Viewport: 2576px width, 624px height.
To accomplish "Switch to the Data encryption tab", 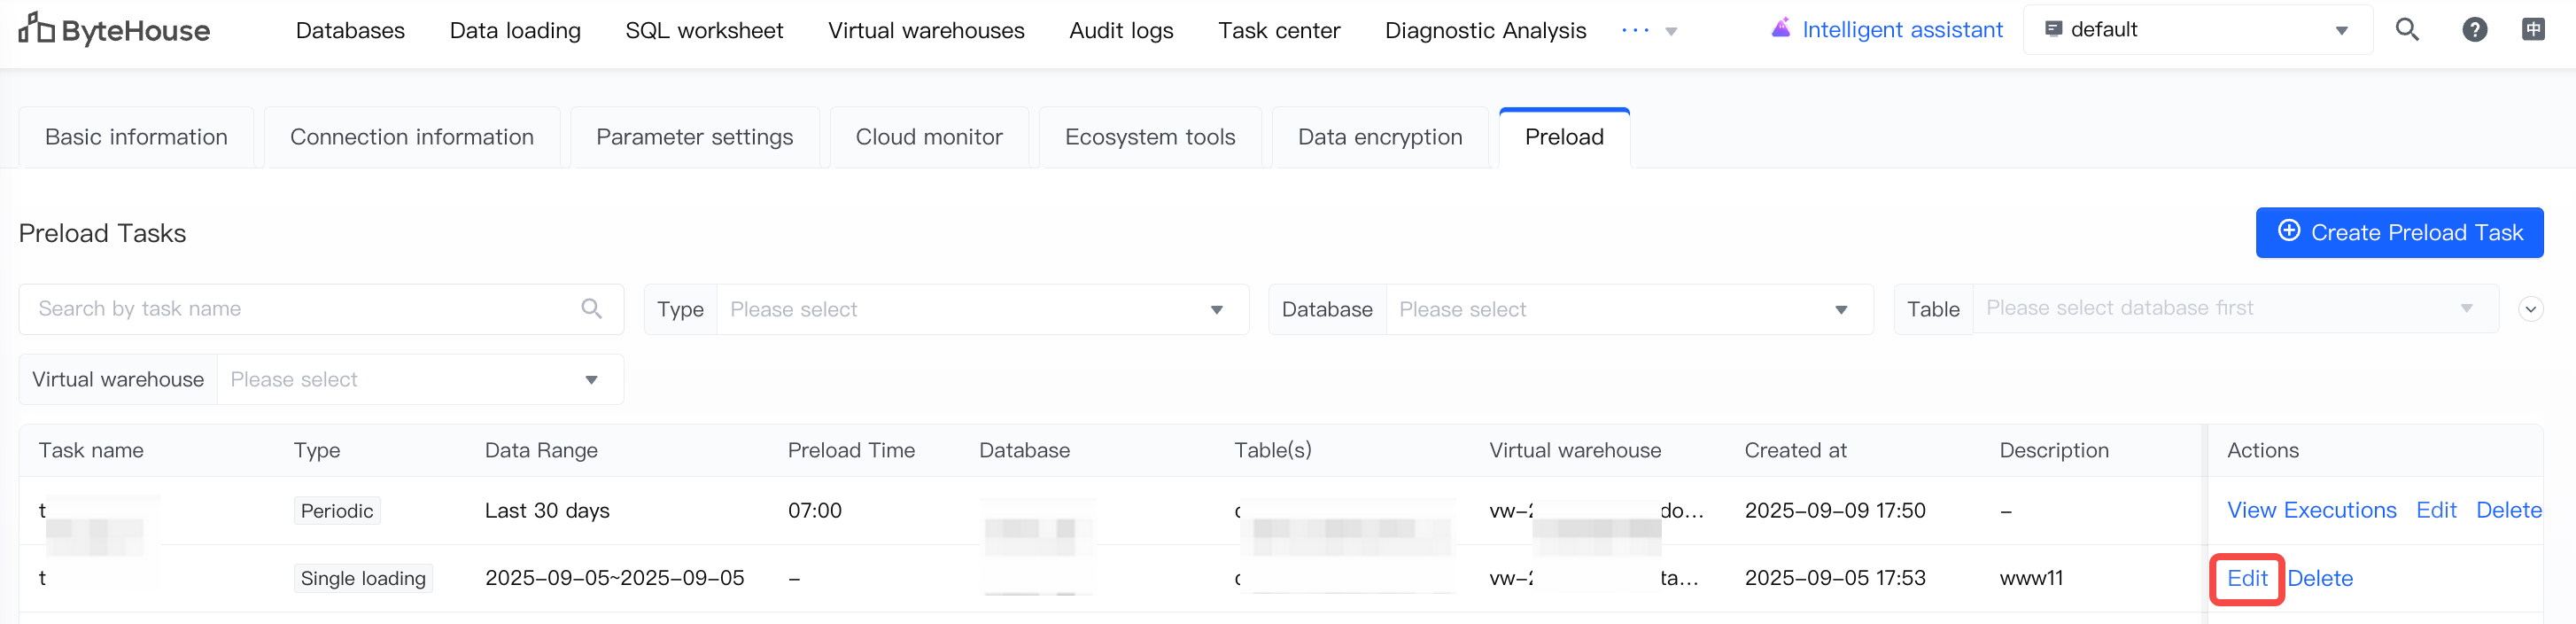I will click(x=1379, y=137).
